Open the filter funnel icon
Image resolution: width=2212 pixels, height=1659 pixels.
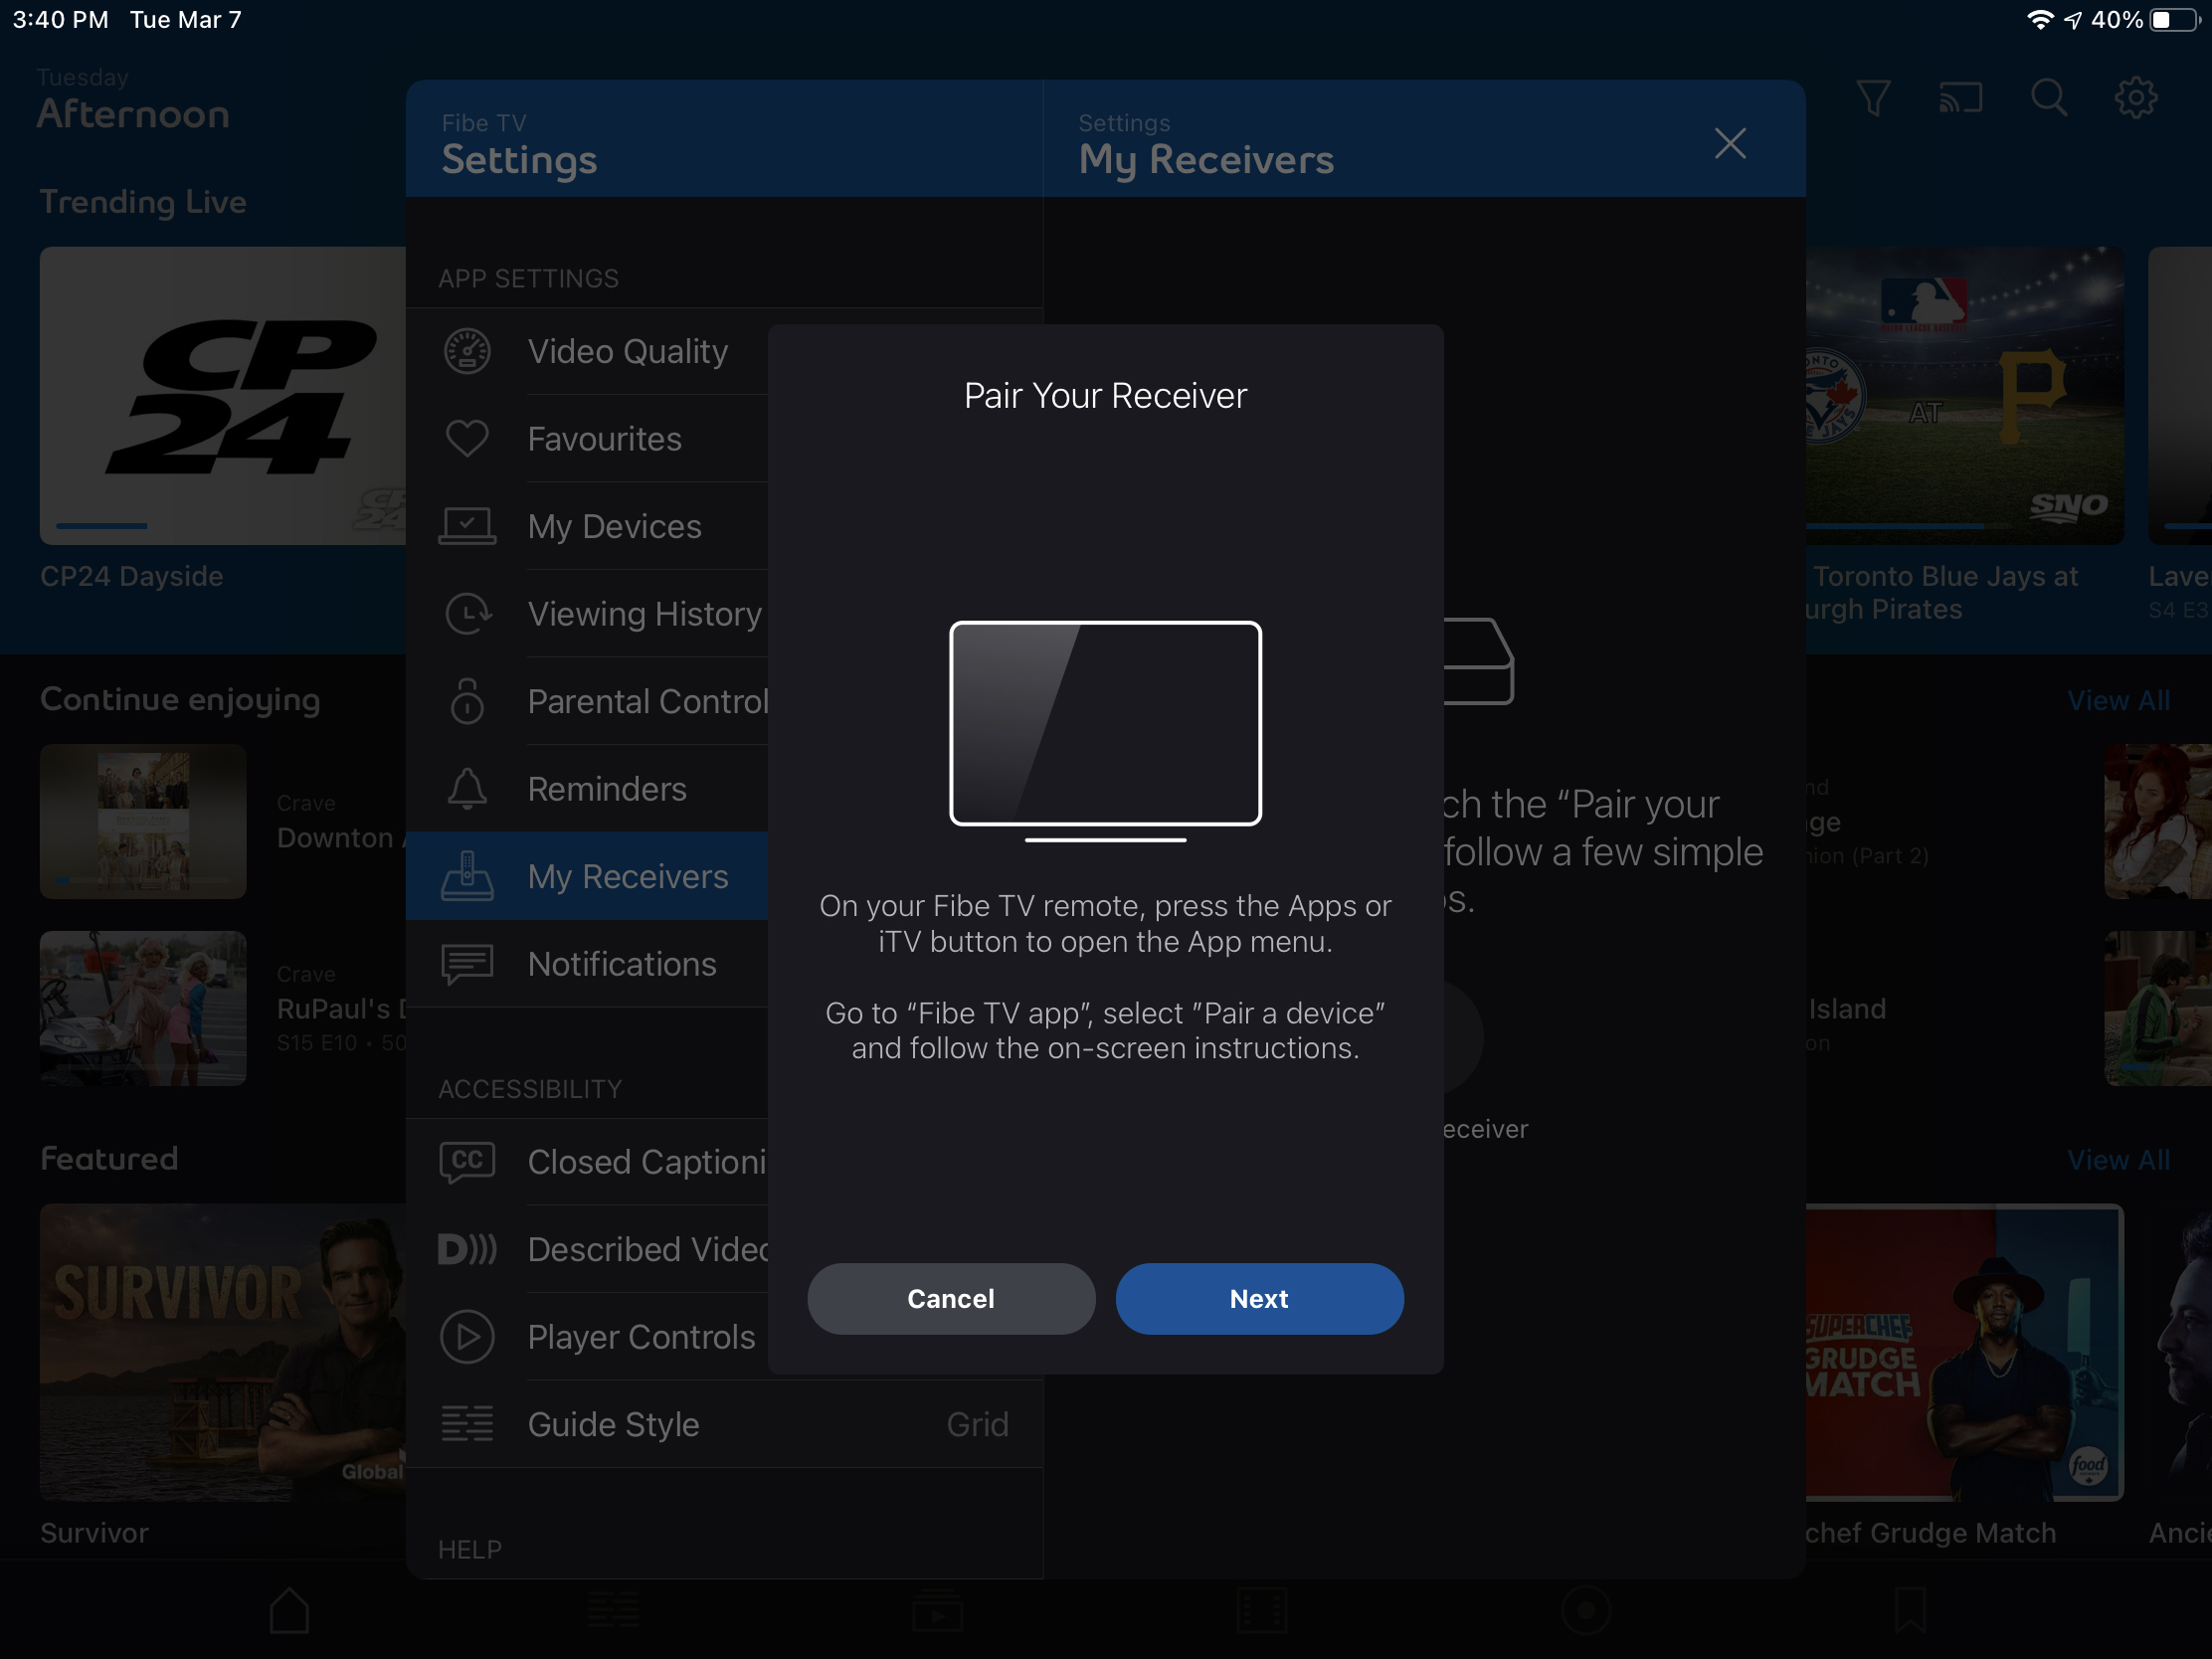(x=1873, y=97)
